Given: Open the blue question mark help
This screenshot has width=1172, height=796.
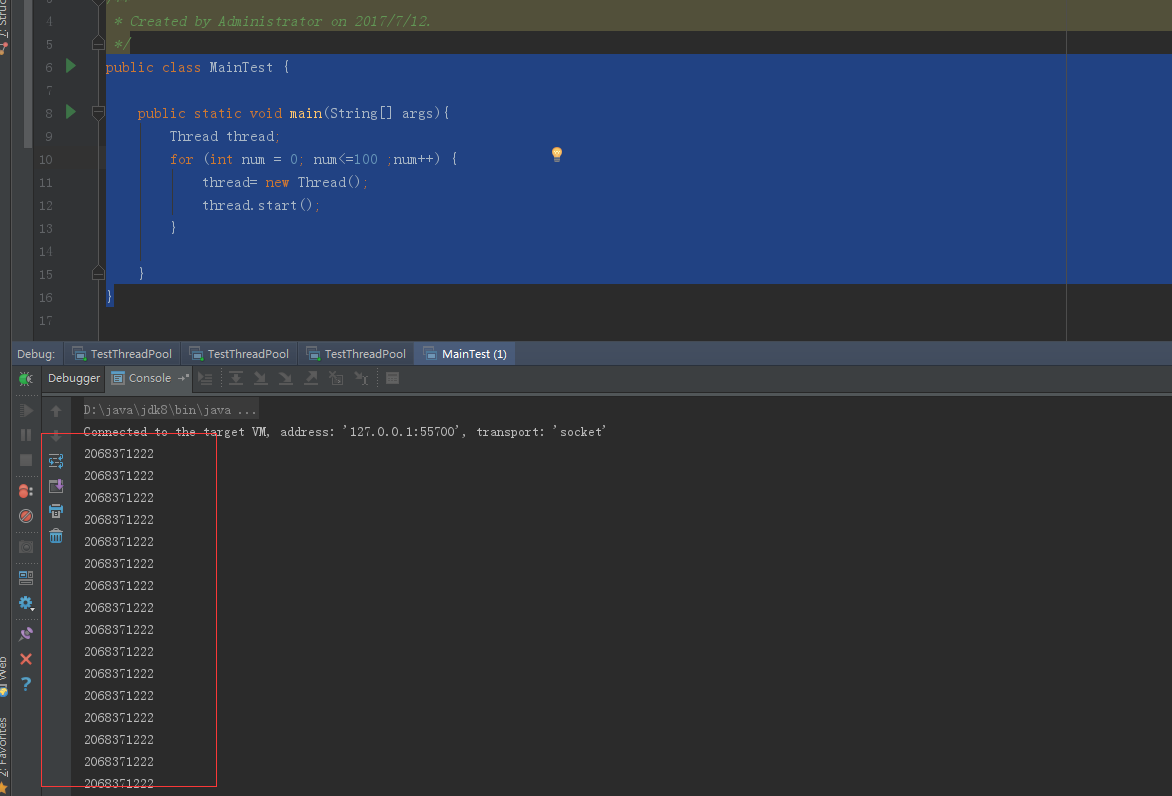Looking at the screenshot, I should point(26,683).
